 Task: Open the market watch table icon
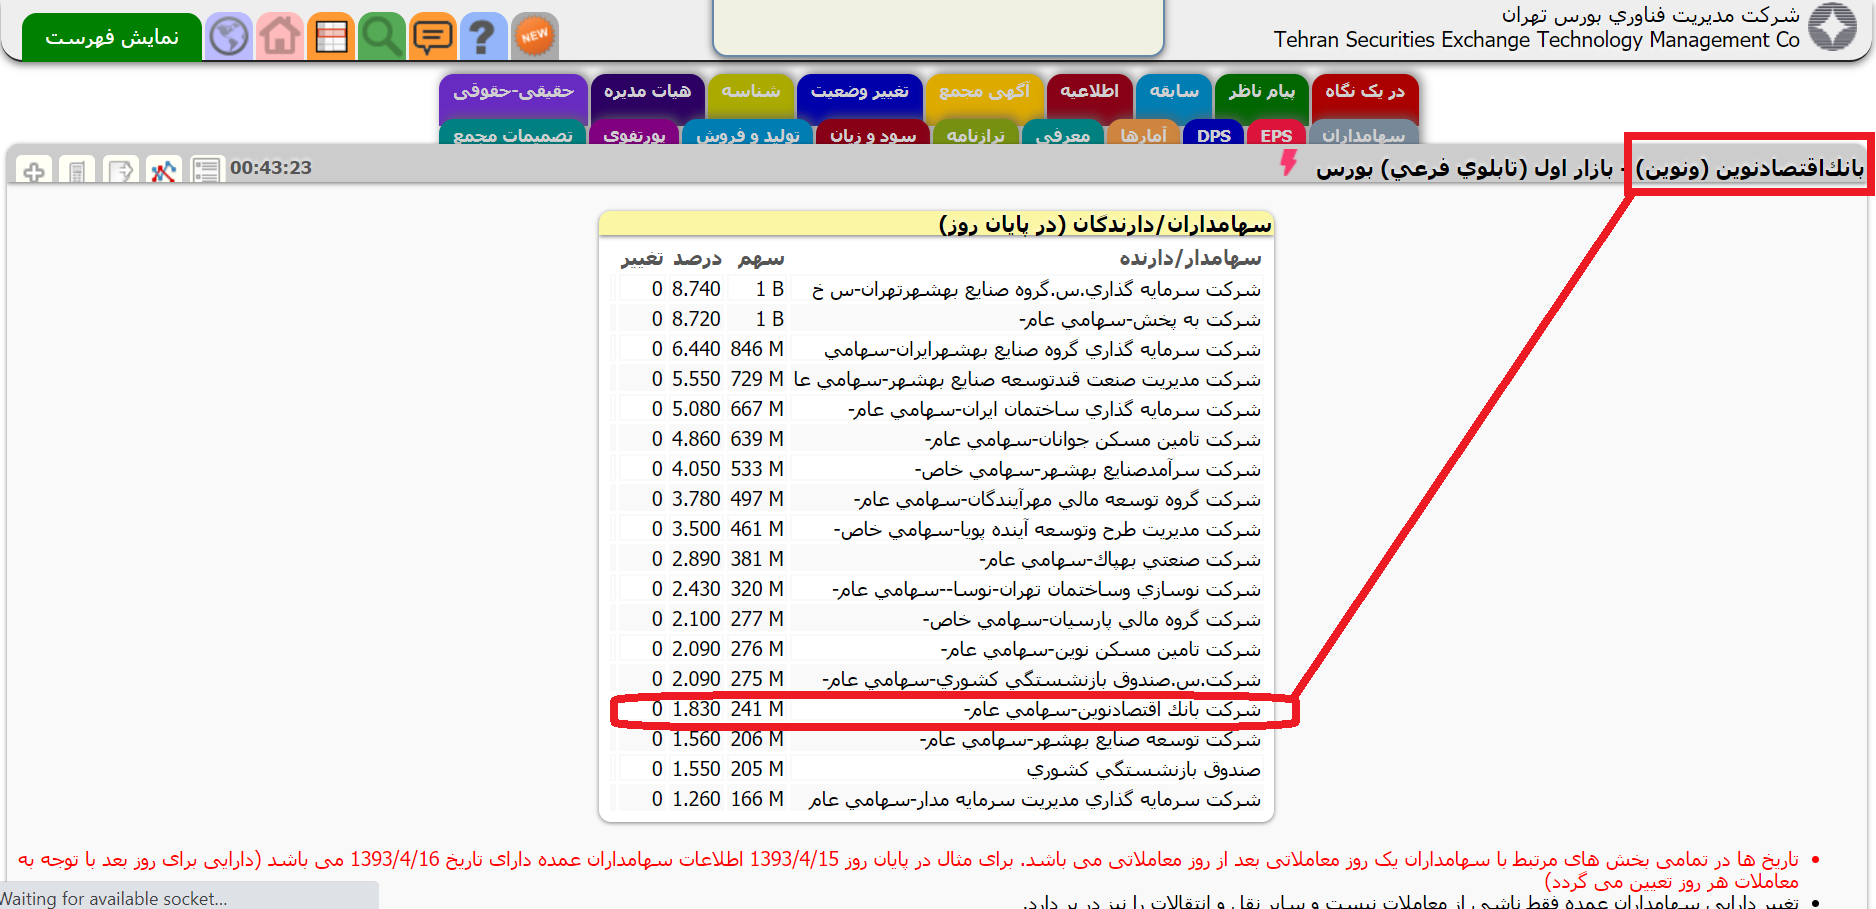[331, 37]
